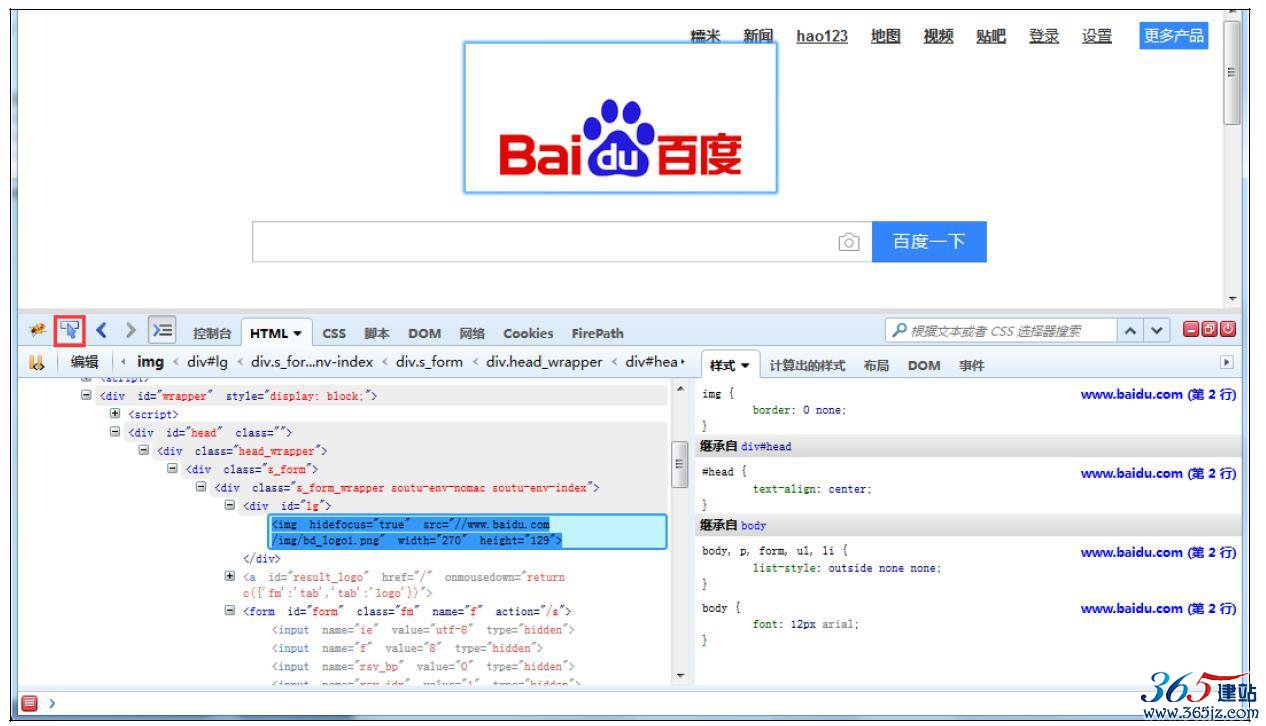Detach Firebug into a separate window
This screenshot has width=1266, height=726.
pyautogui.click(x=1208, y=330)
